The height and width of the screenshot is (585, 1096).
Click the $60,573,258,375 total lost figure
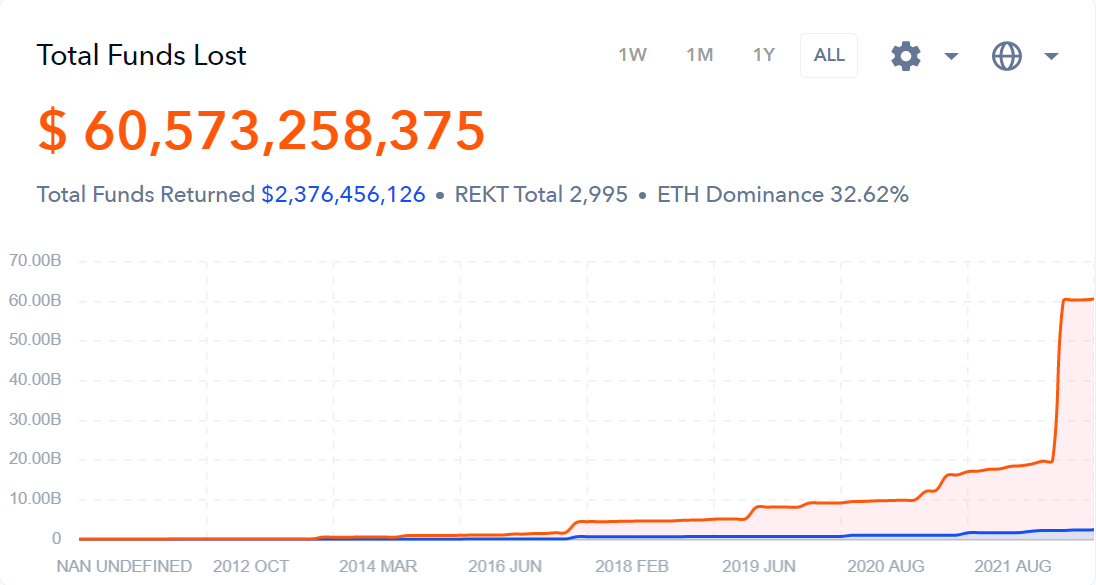[x=261, y=131]
